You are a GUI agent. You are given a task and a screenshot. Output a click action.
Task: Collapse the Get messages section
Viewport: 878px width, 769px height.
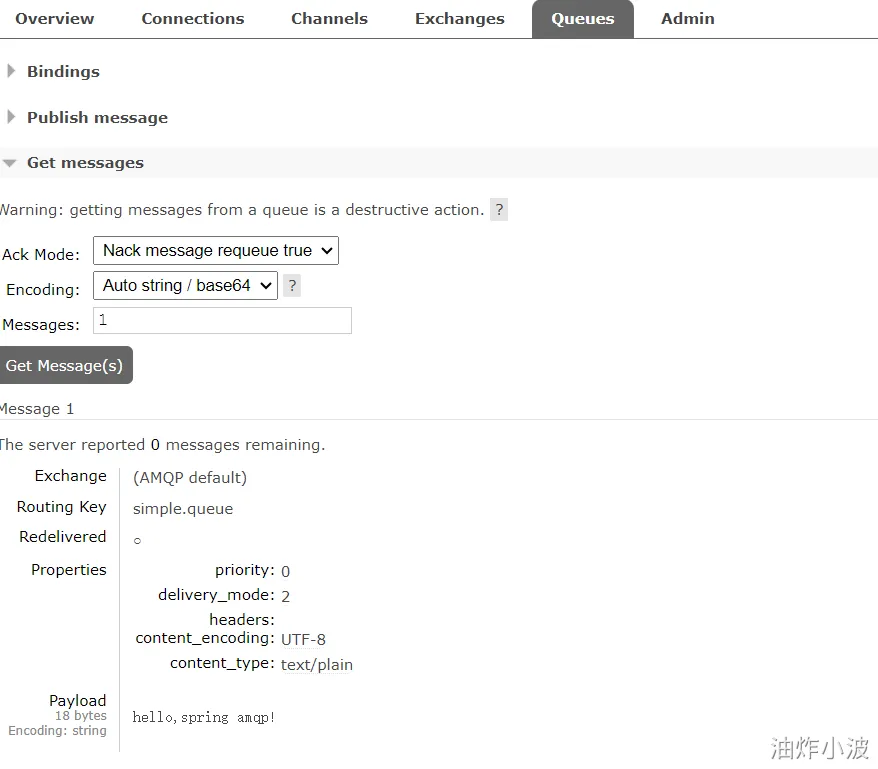(85, 162)
